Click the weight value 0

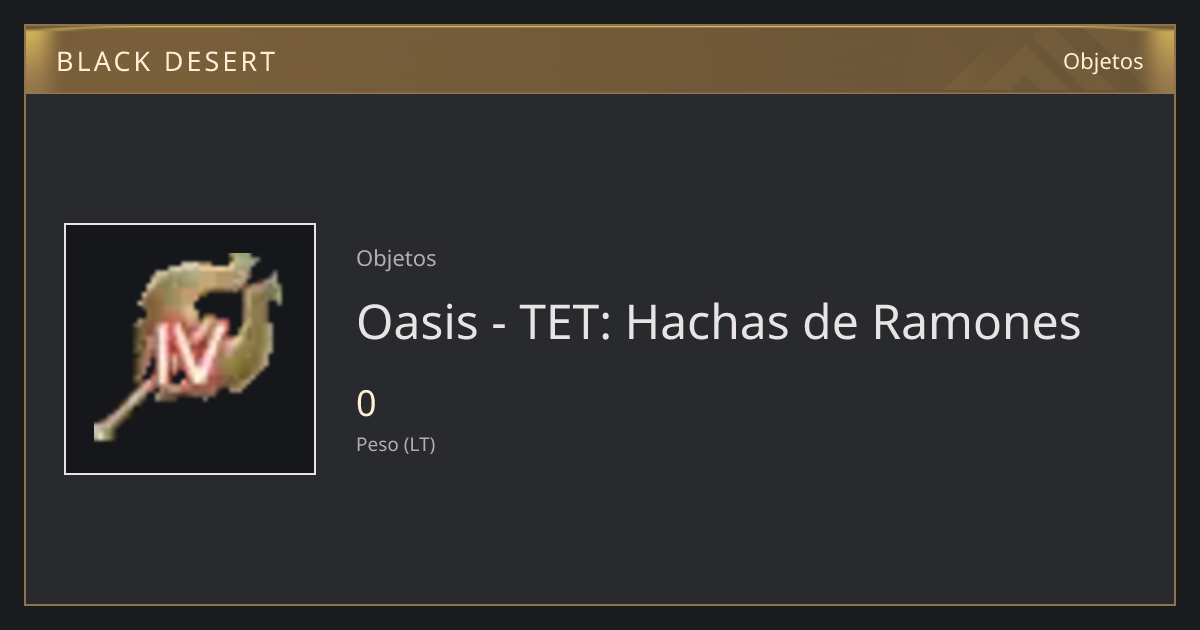coord(366,404)
